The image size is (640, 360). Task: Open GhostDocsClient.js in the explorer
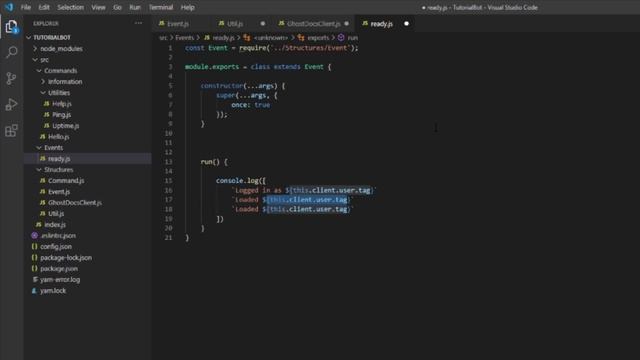[75, 203]
